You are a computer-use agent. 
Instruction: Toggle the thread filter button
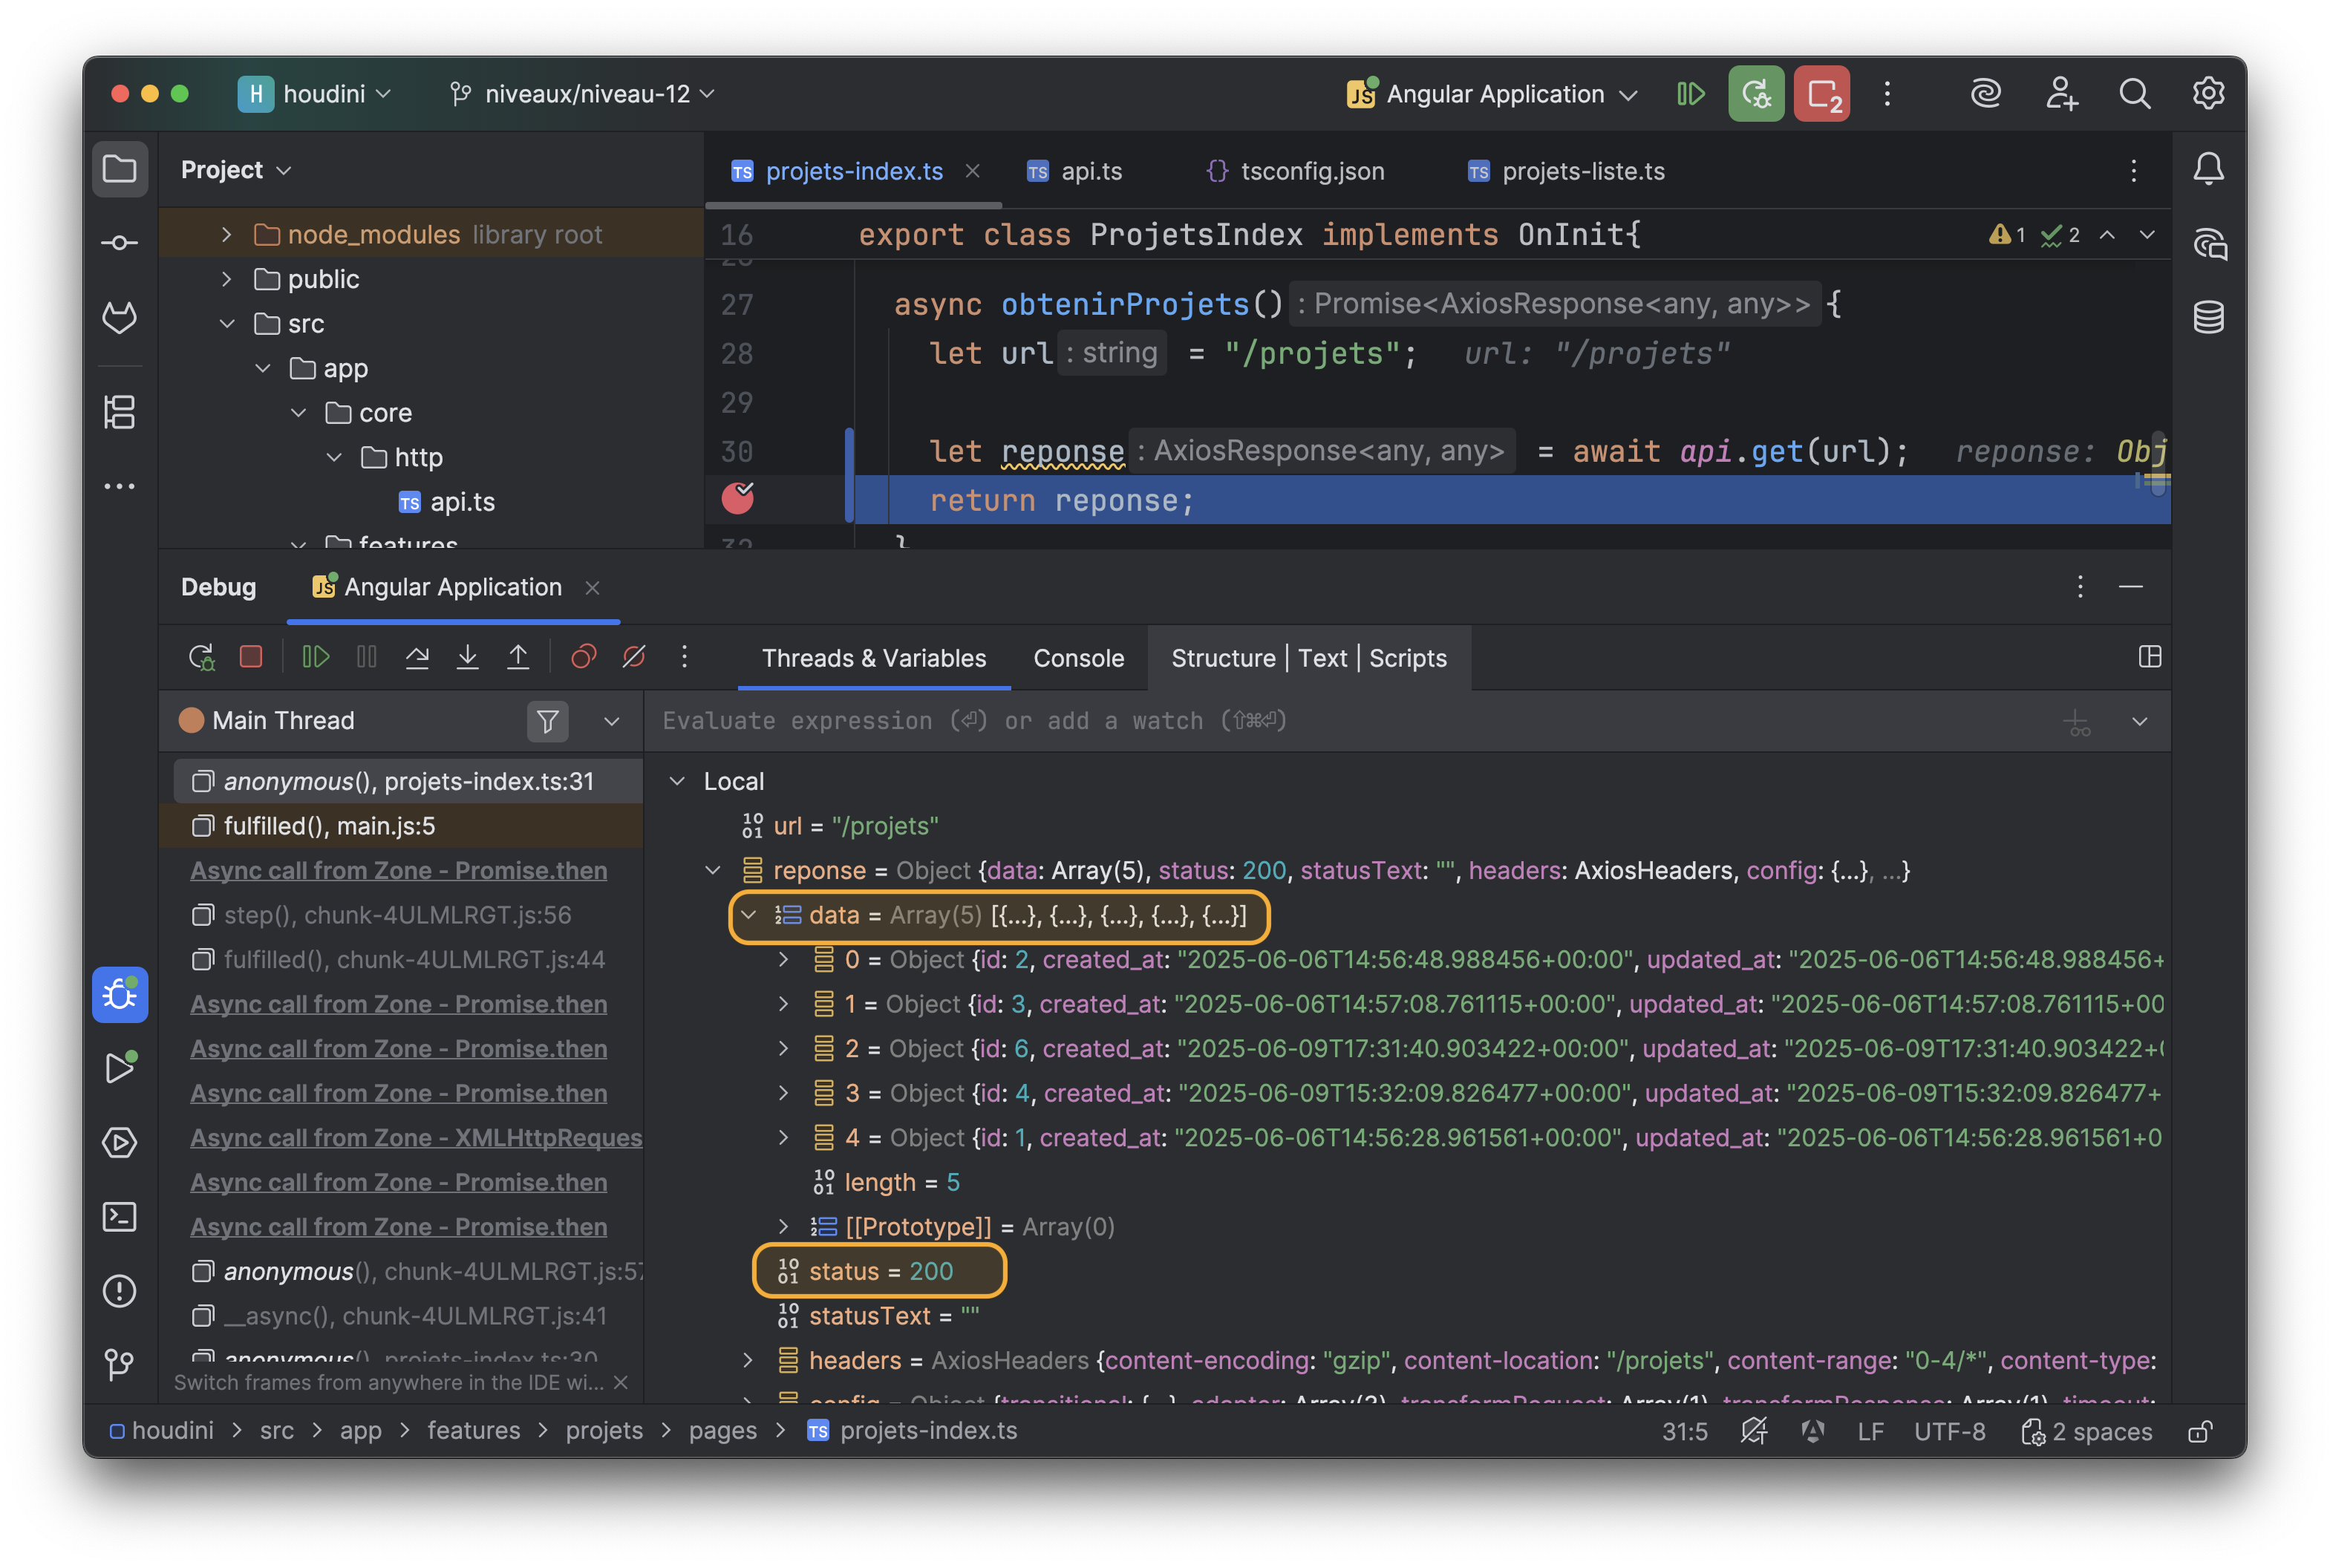pyautogui.click(x=547, y=721)
